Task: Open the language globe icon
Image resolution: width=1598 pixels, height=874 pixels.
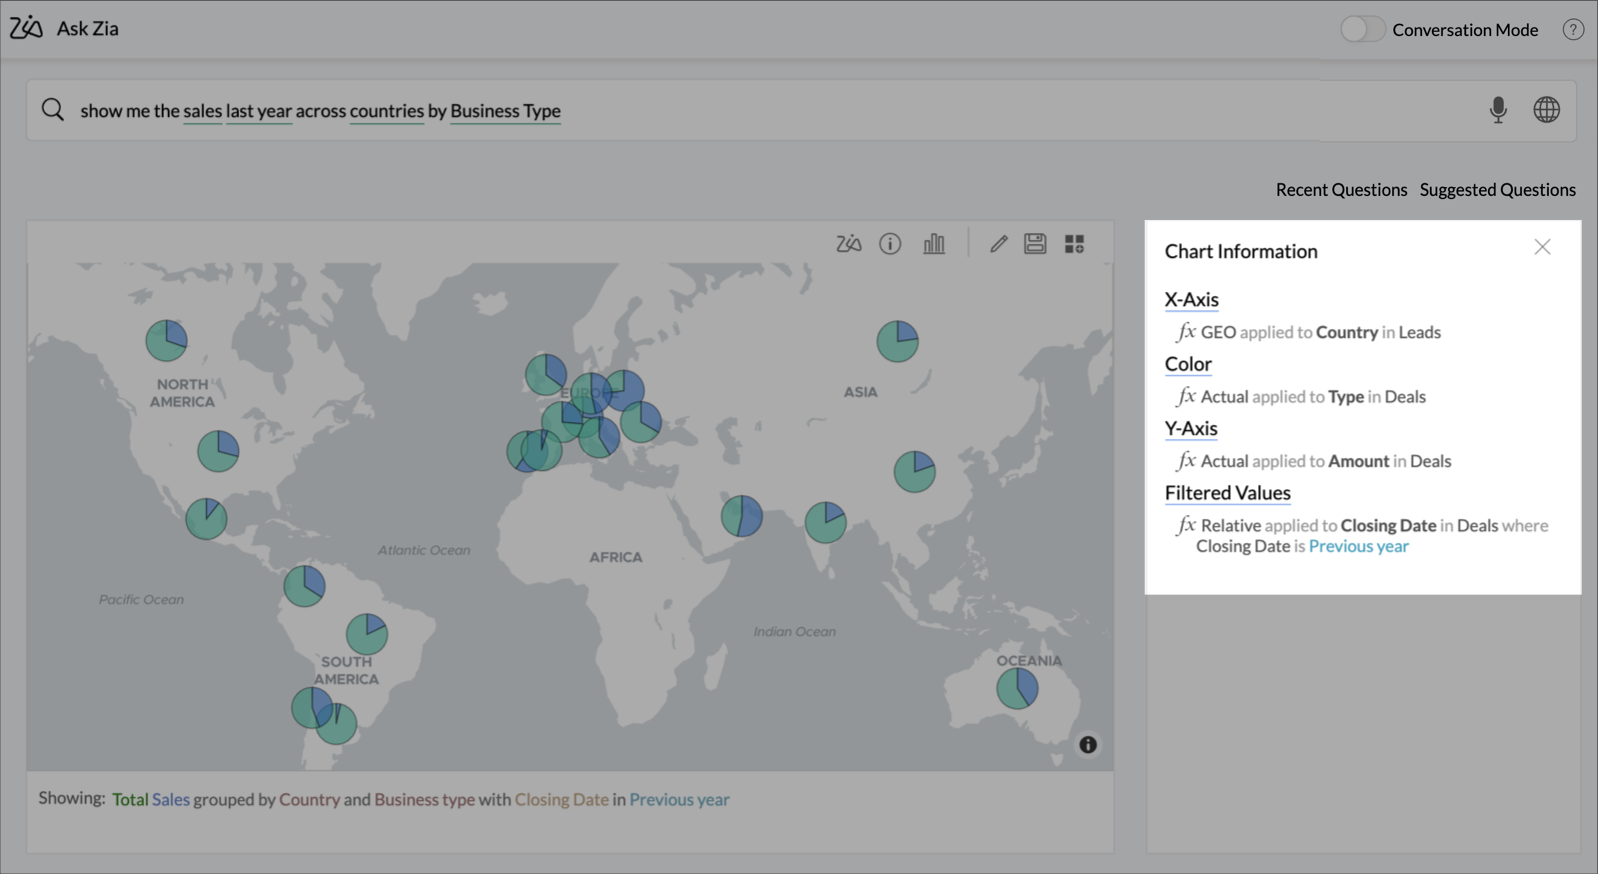Action: (x=1547, y=110)
